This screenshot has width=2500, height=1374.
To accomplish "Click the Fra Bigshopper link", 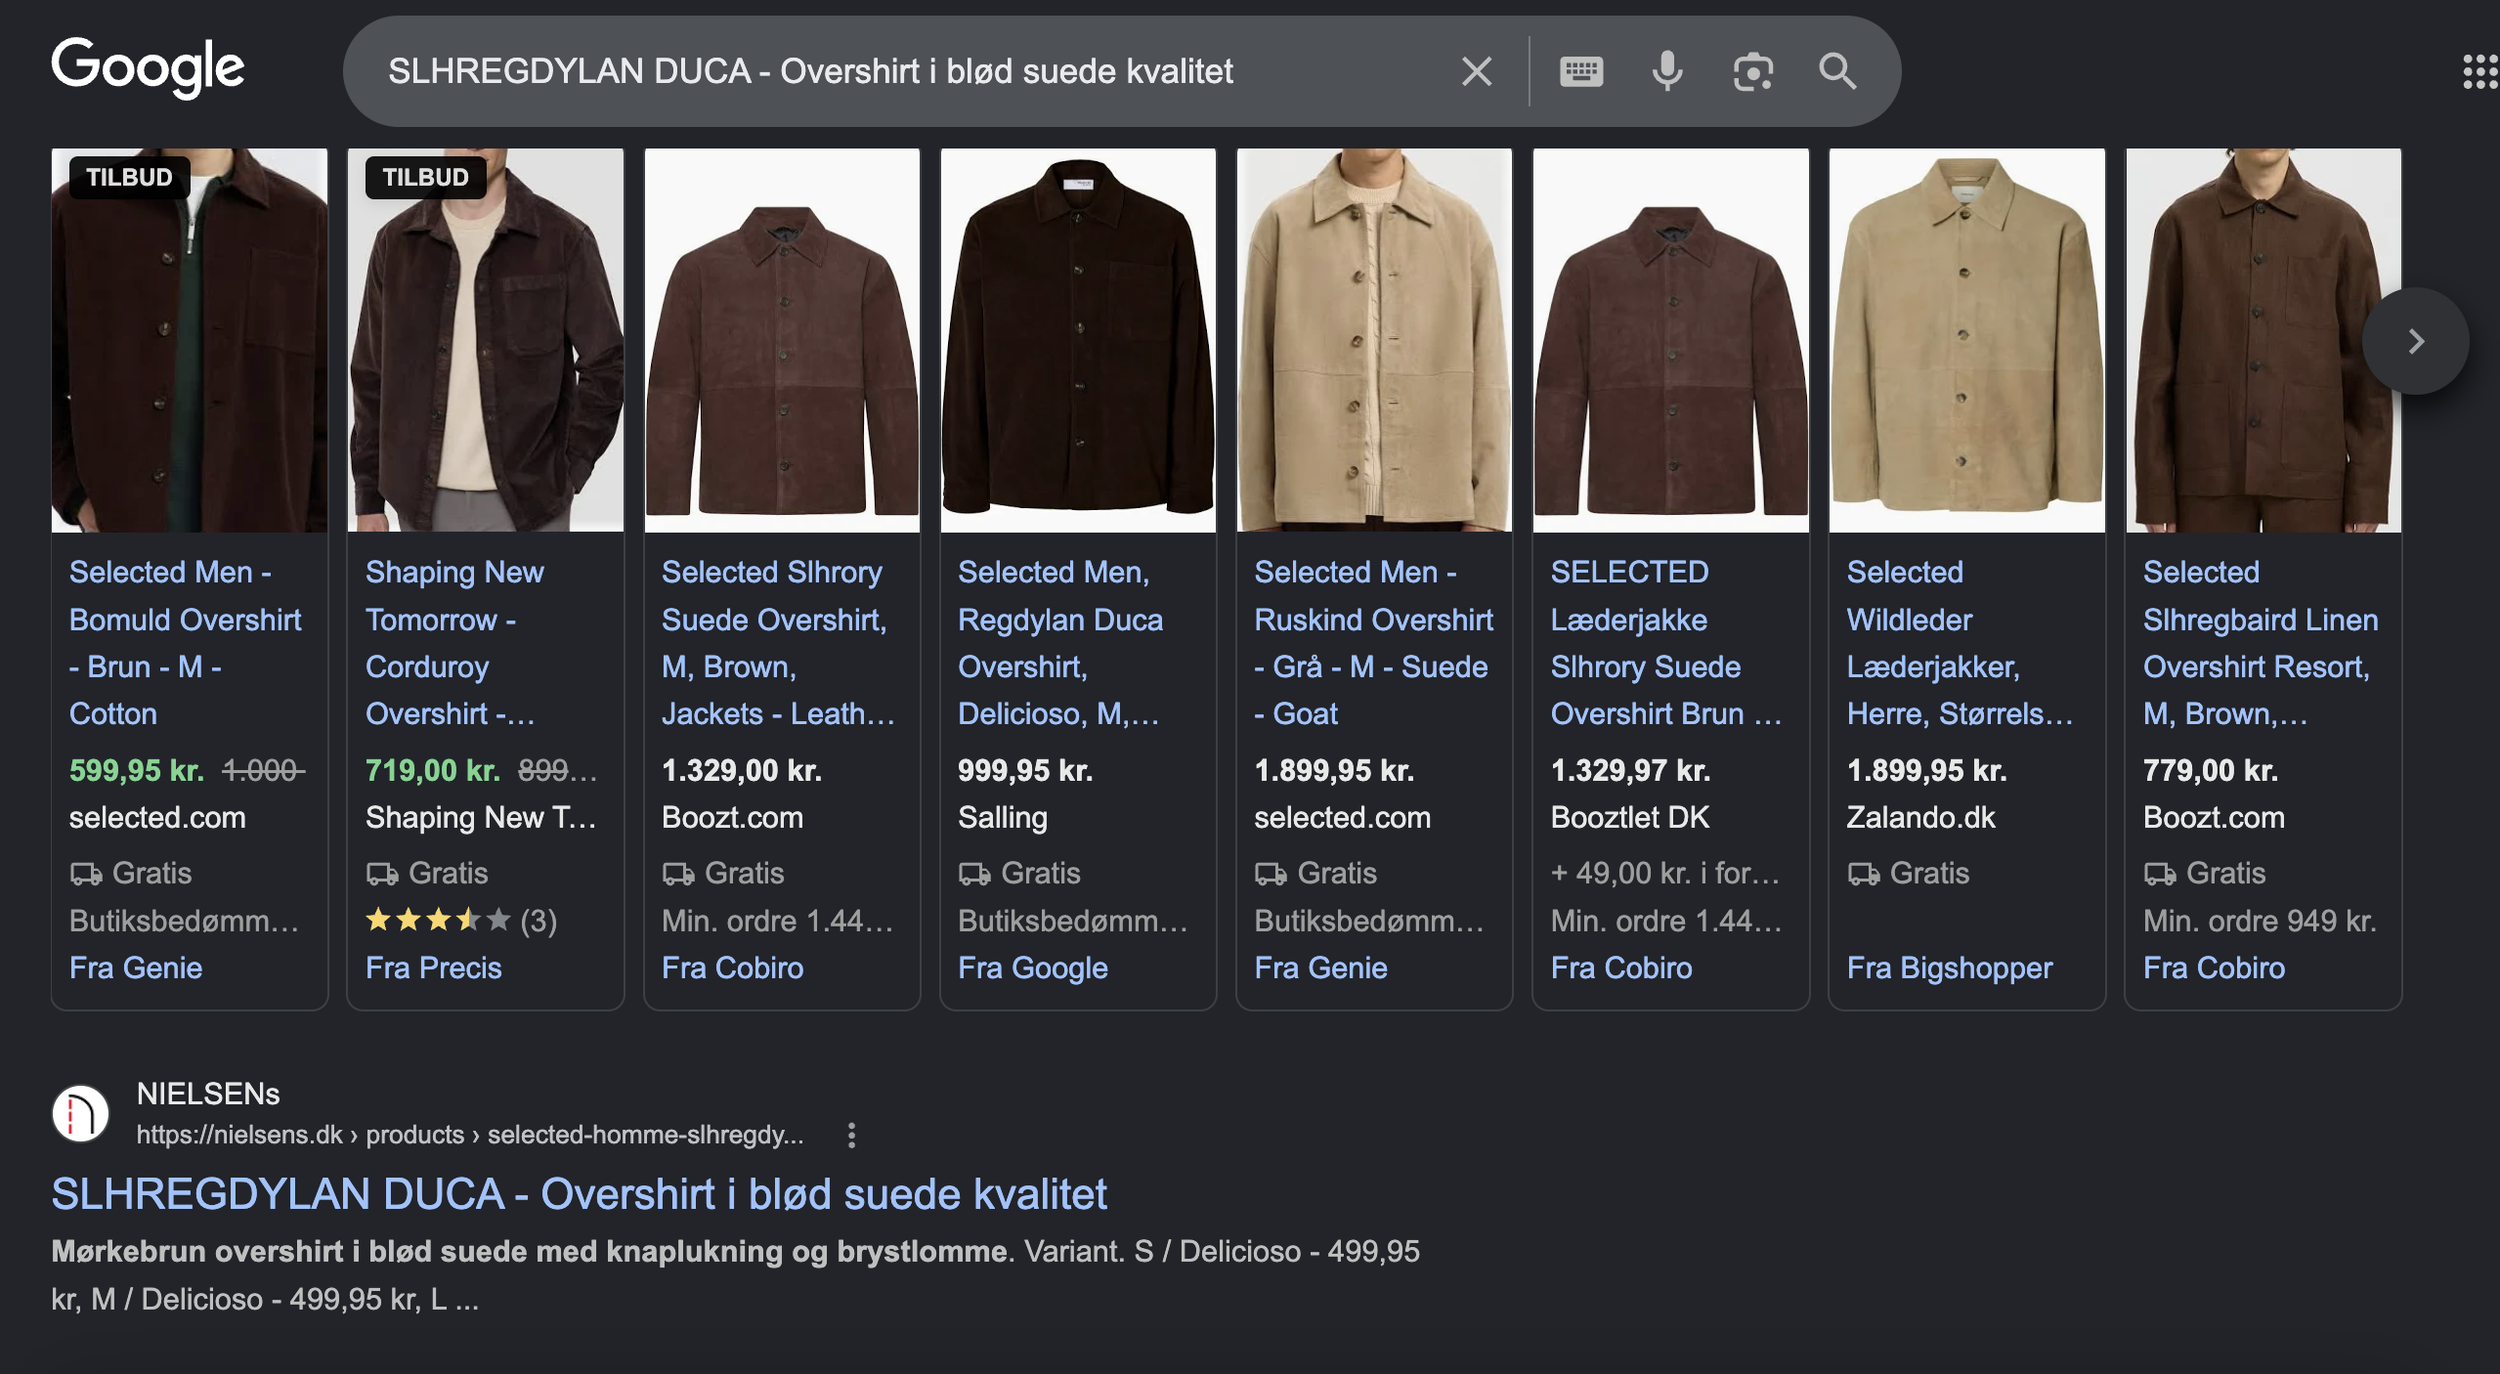I will click(1949, 968).
